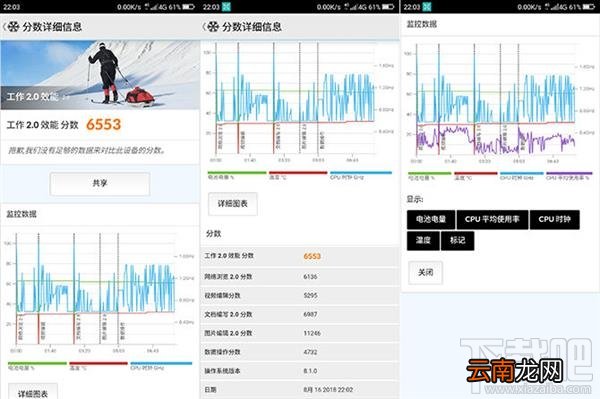Select 日期 row in score table
600x399 pixels.
[300, 390]
